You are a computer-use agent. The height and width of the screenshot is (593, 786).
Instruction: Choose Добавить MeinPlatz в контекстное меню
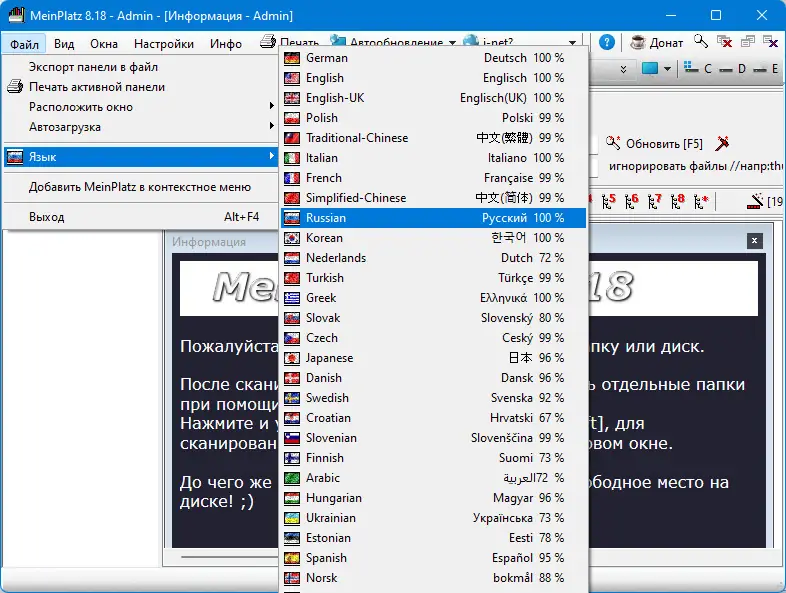[x=140, y=187]
